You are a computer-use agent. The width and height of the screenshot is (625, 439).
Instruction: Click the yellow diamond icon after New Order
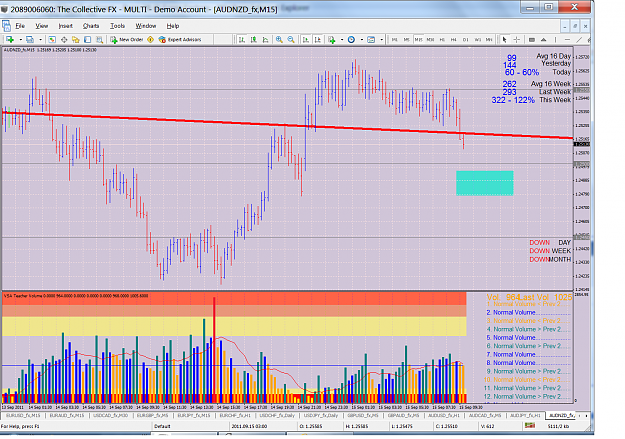click(150, 39)
